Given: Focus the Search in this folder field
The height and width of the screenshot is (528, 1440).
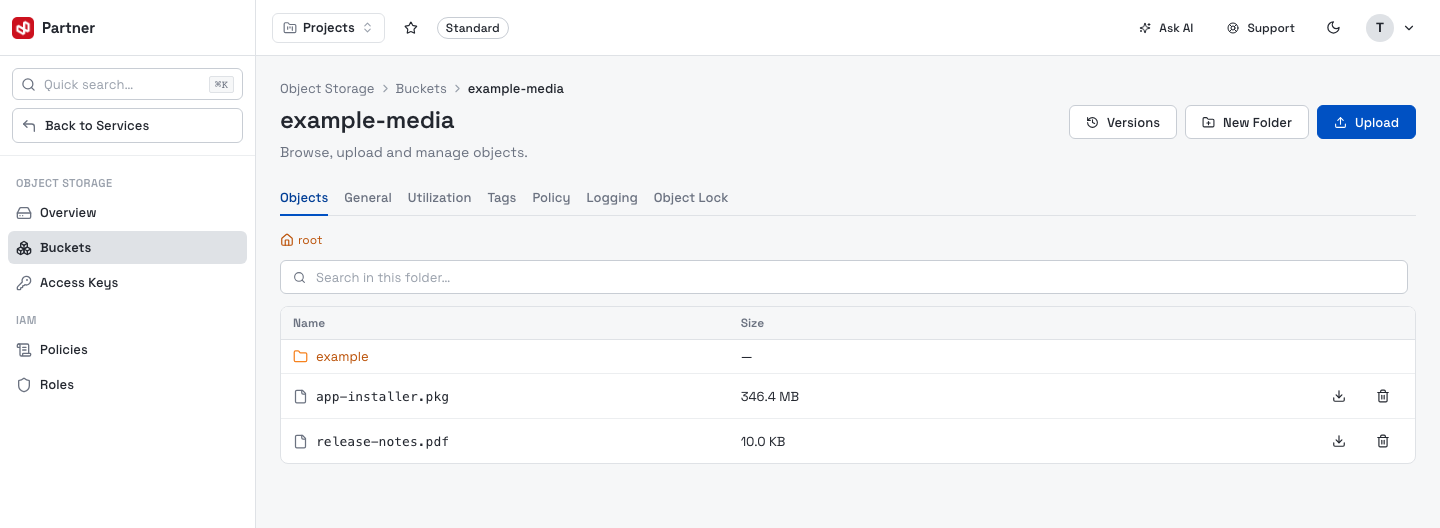Looking at the screenshot, I should tap(844, 277).
